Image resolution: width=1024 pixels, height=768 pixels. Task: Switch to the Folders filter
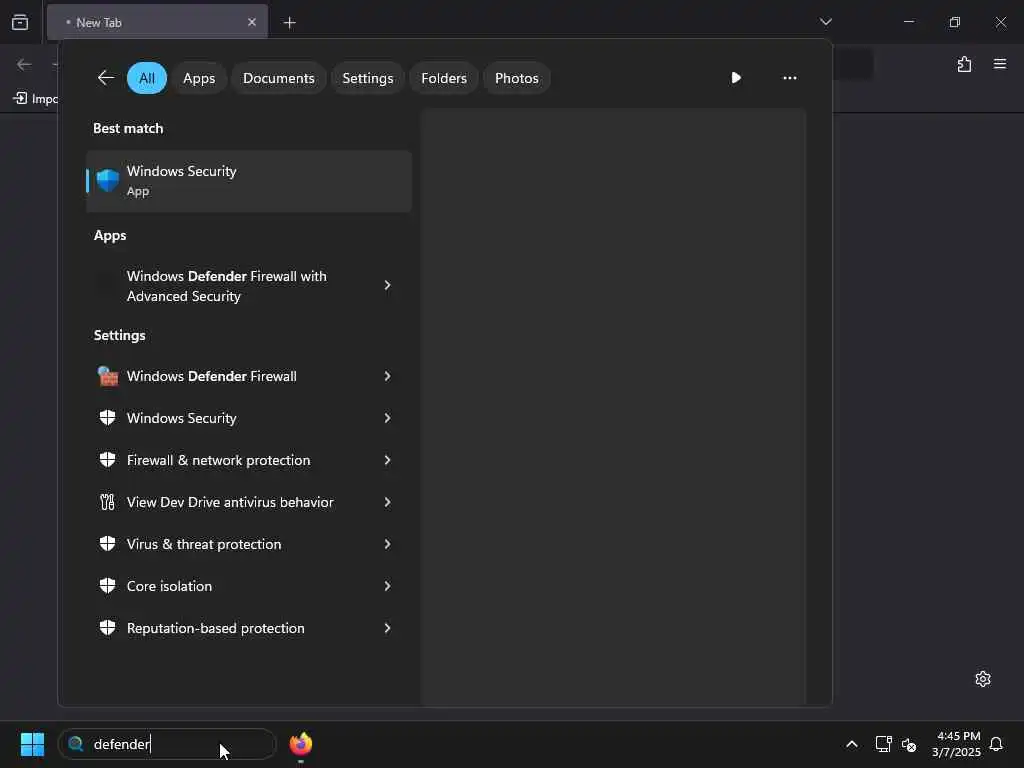coord(444,78)
